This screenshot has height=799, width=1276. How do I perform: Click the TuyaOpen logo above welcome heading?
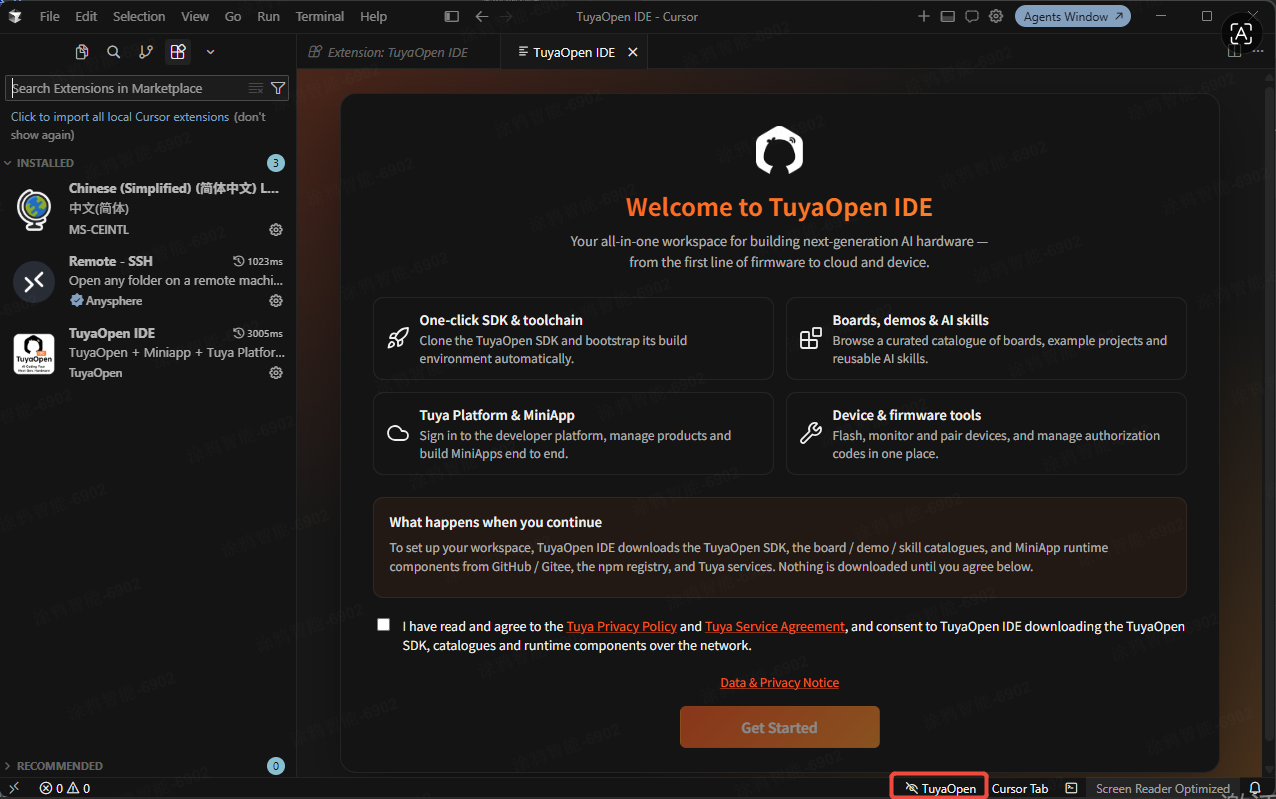pyautogui.click(x=779, y=150)
